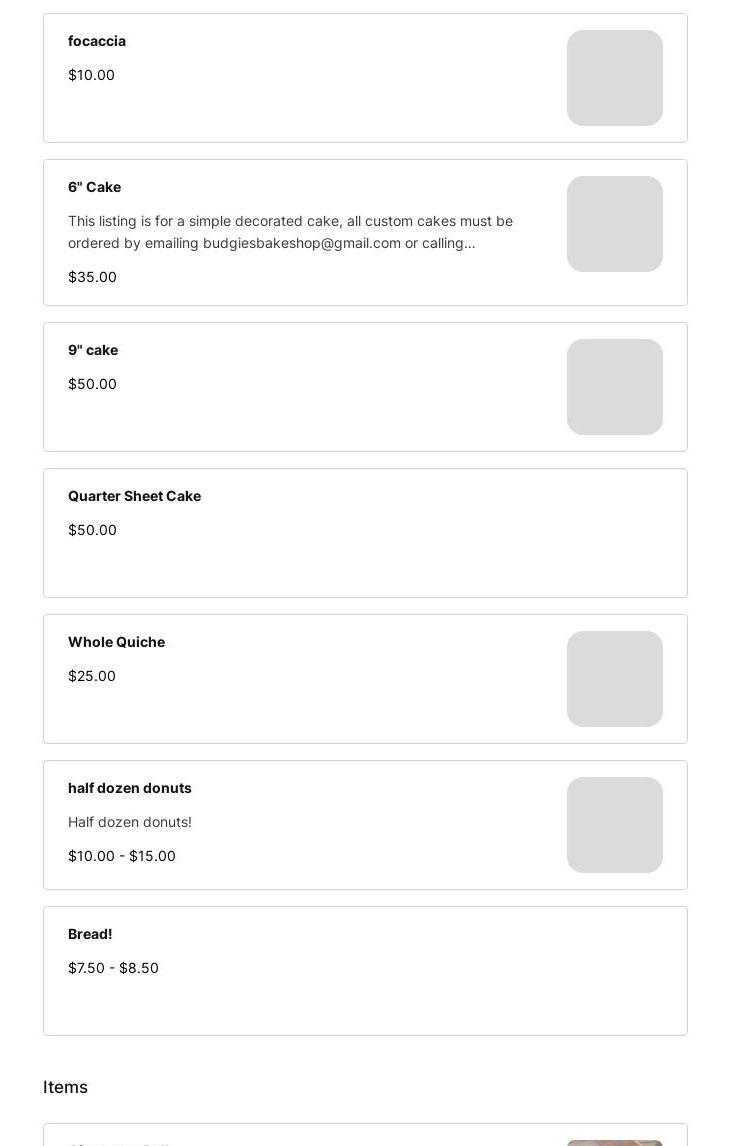The image size is (730, 1146).
Task: Click the focaccia image placeholder
Action: click(x=614, y=78)
